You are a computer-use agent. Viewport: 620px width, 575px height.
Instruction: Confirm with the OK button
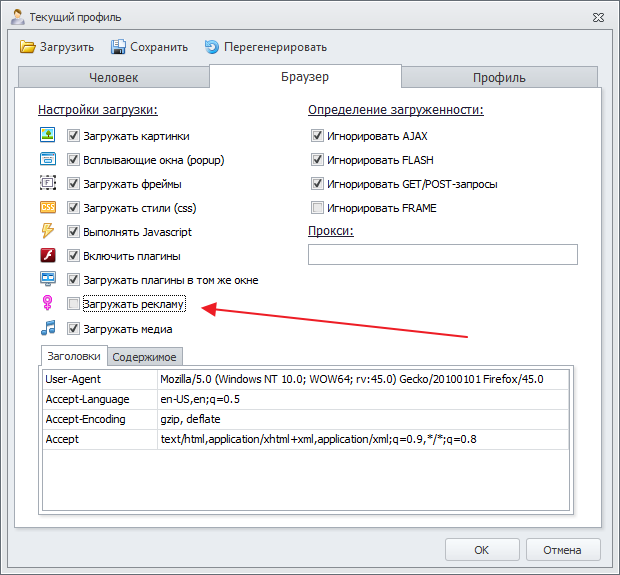click(482, 550)
